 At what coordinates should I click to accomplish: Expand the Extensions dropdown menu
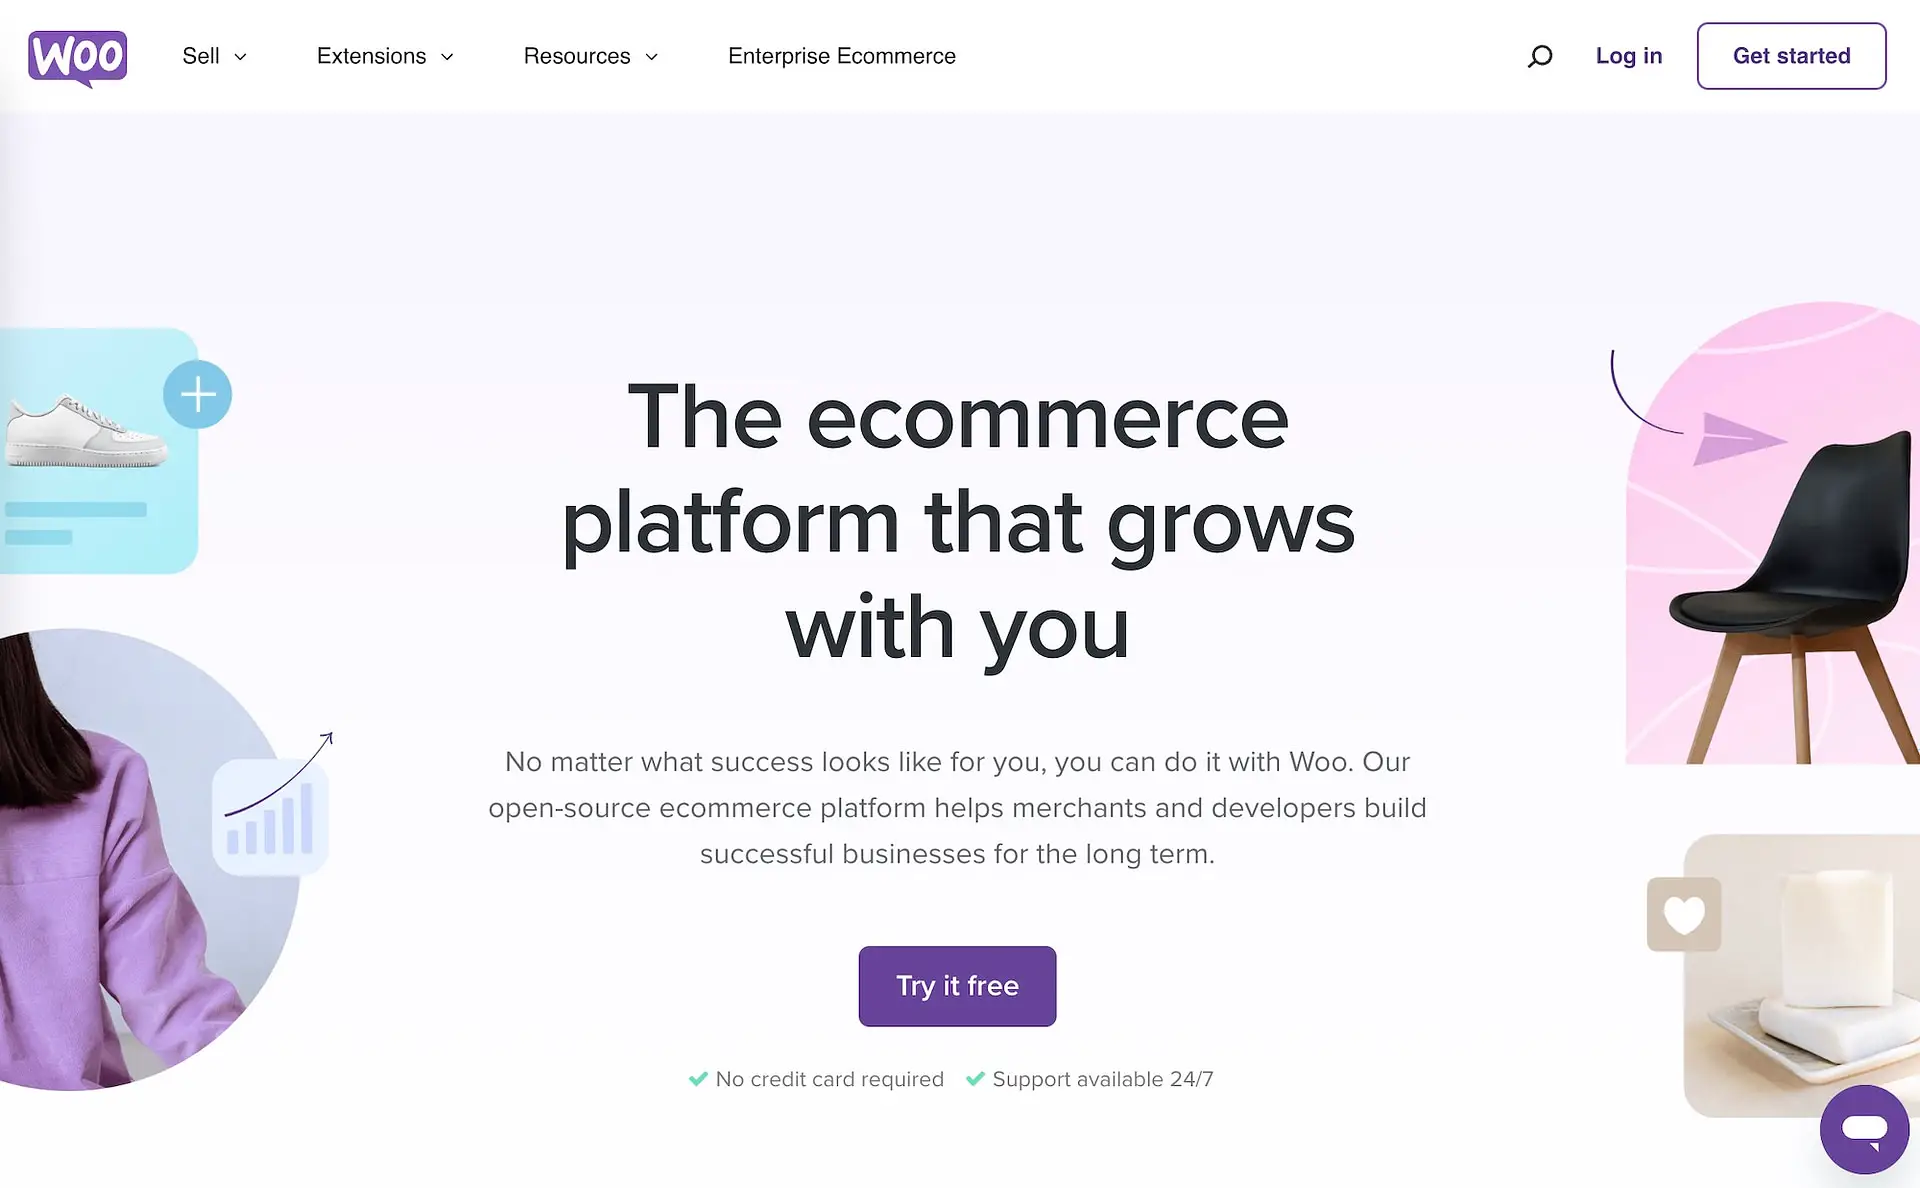tap(384, 56)
